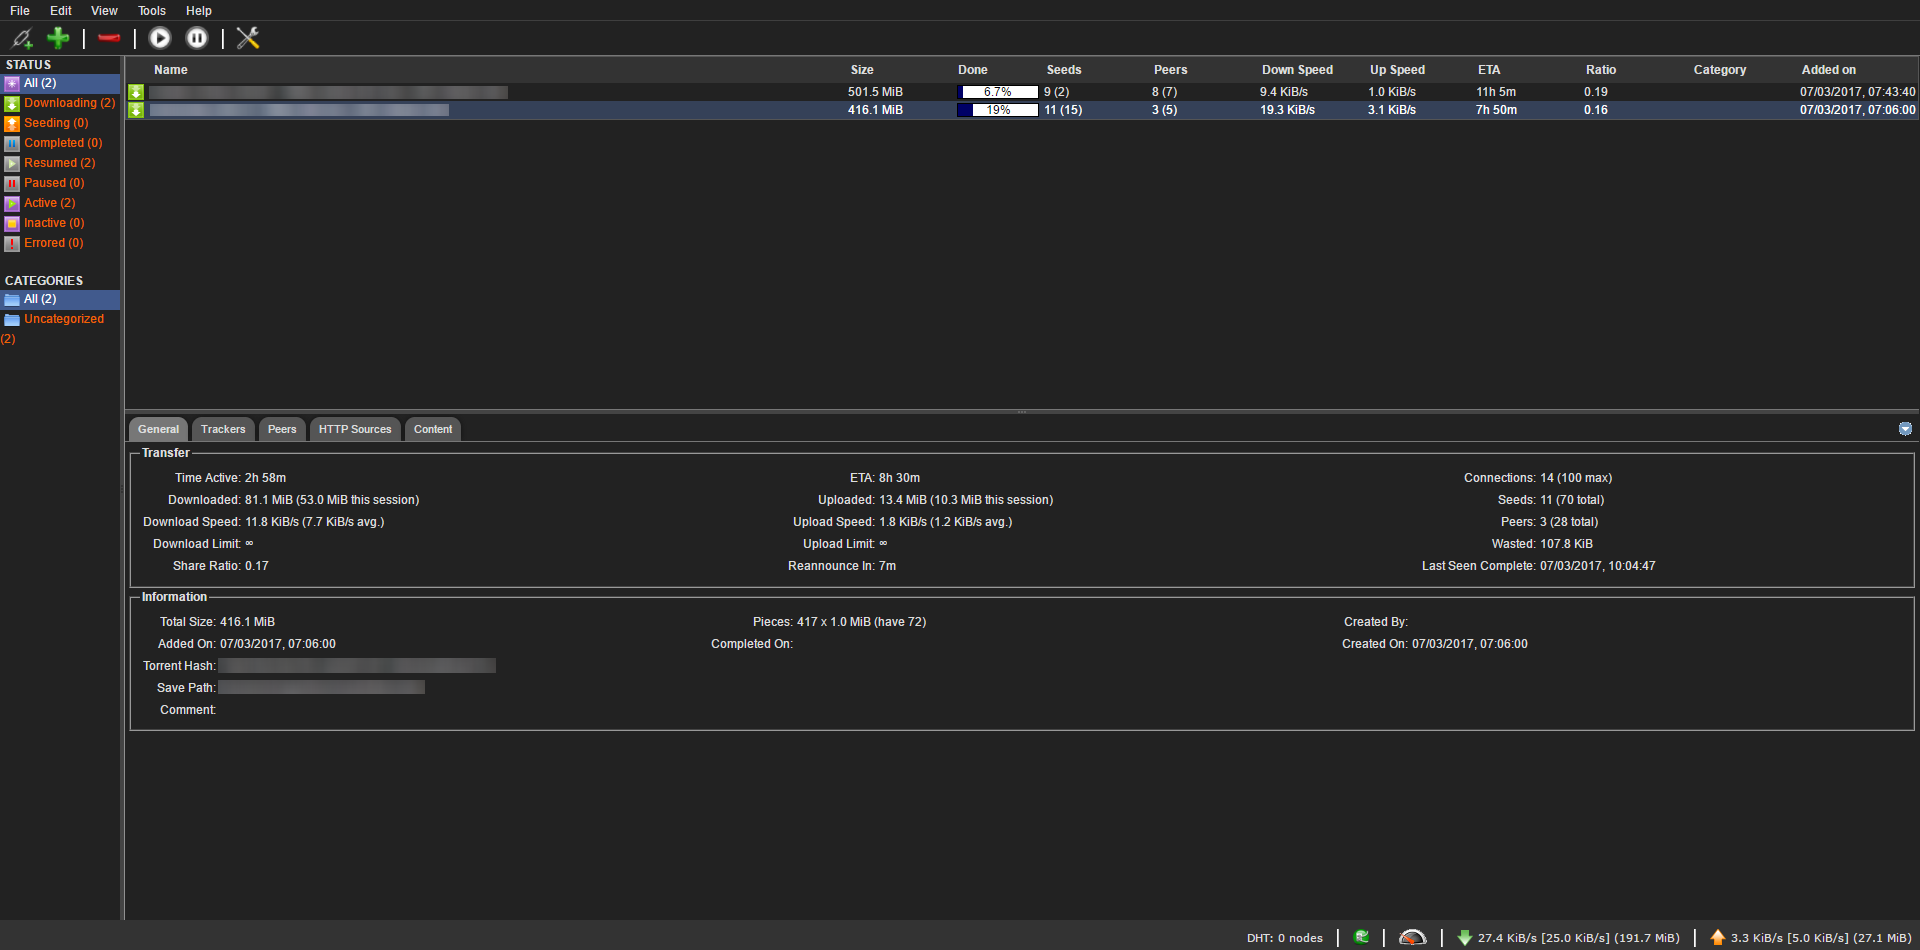Open the View menu

(103, 11)
